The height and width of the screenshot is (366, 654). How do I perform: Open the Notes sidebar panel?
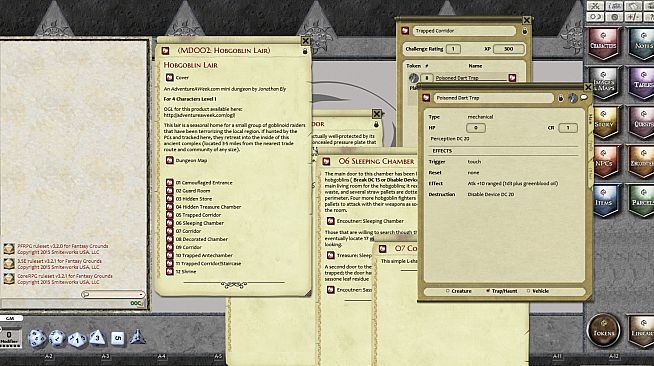click(x=642, y=44)
